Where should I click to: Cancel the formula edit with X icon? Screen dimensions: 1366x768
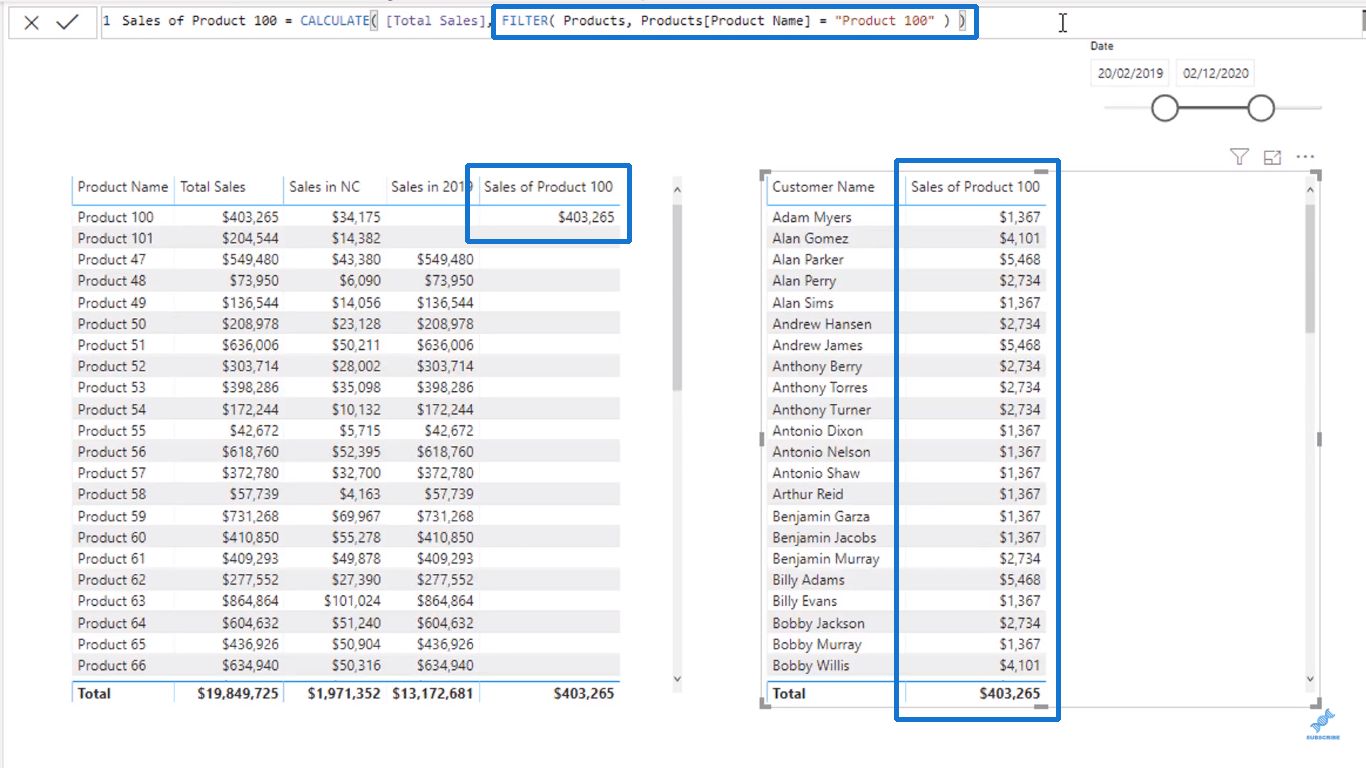32,22
